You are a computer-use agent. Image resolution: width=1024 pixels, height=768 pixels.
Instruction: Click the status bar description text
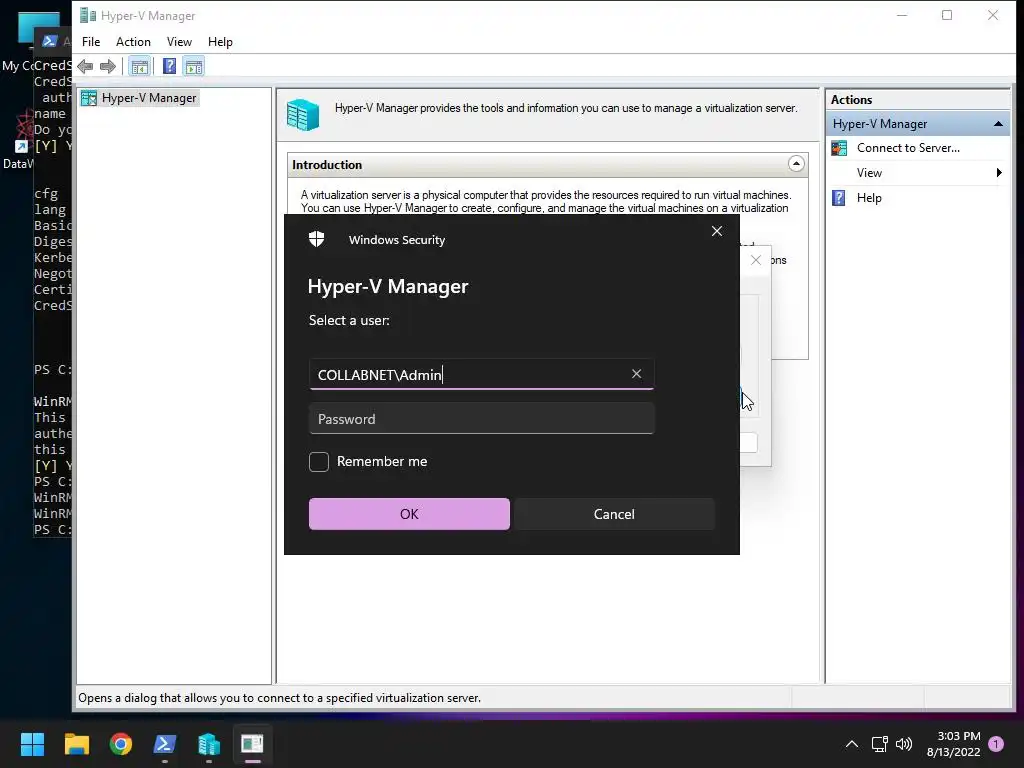[280, 698]
